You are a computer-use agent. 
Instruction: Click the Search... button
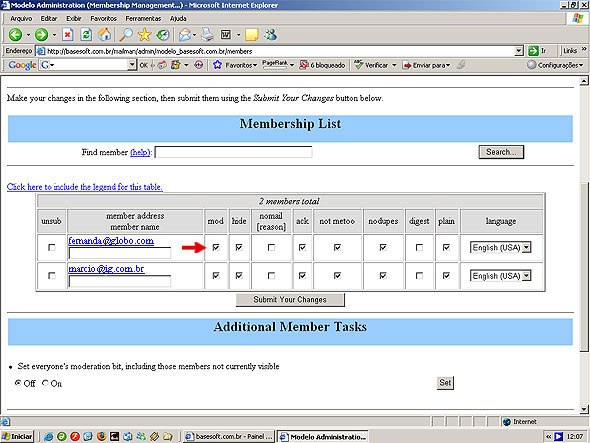501,152
